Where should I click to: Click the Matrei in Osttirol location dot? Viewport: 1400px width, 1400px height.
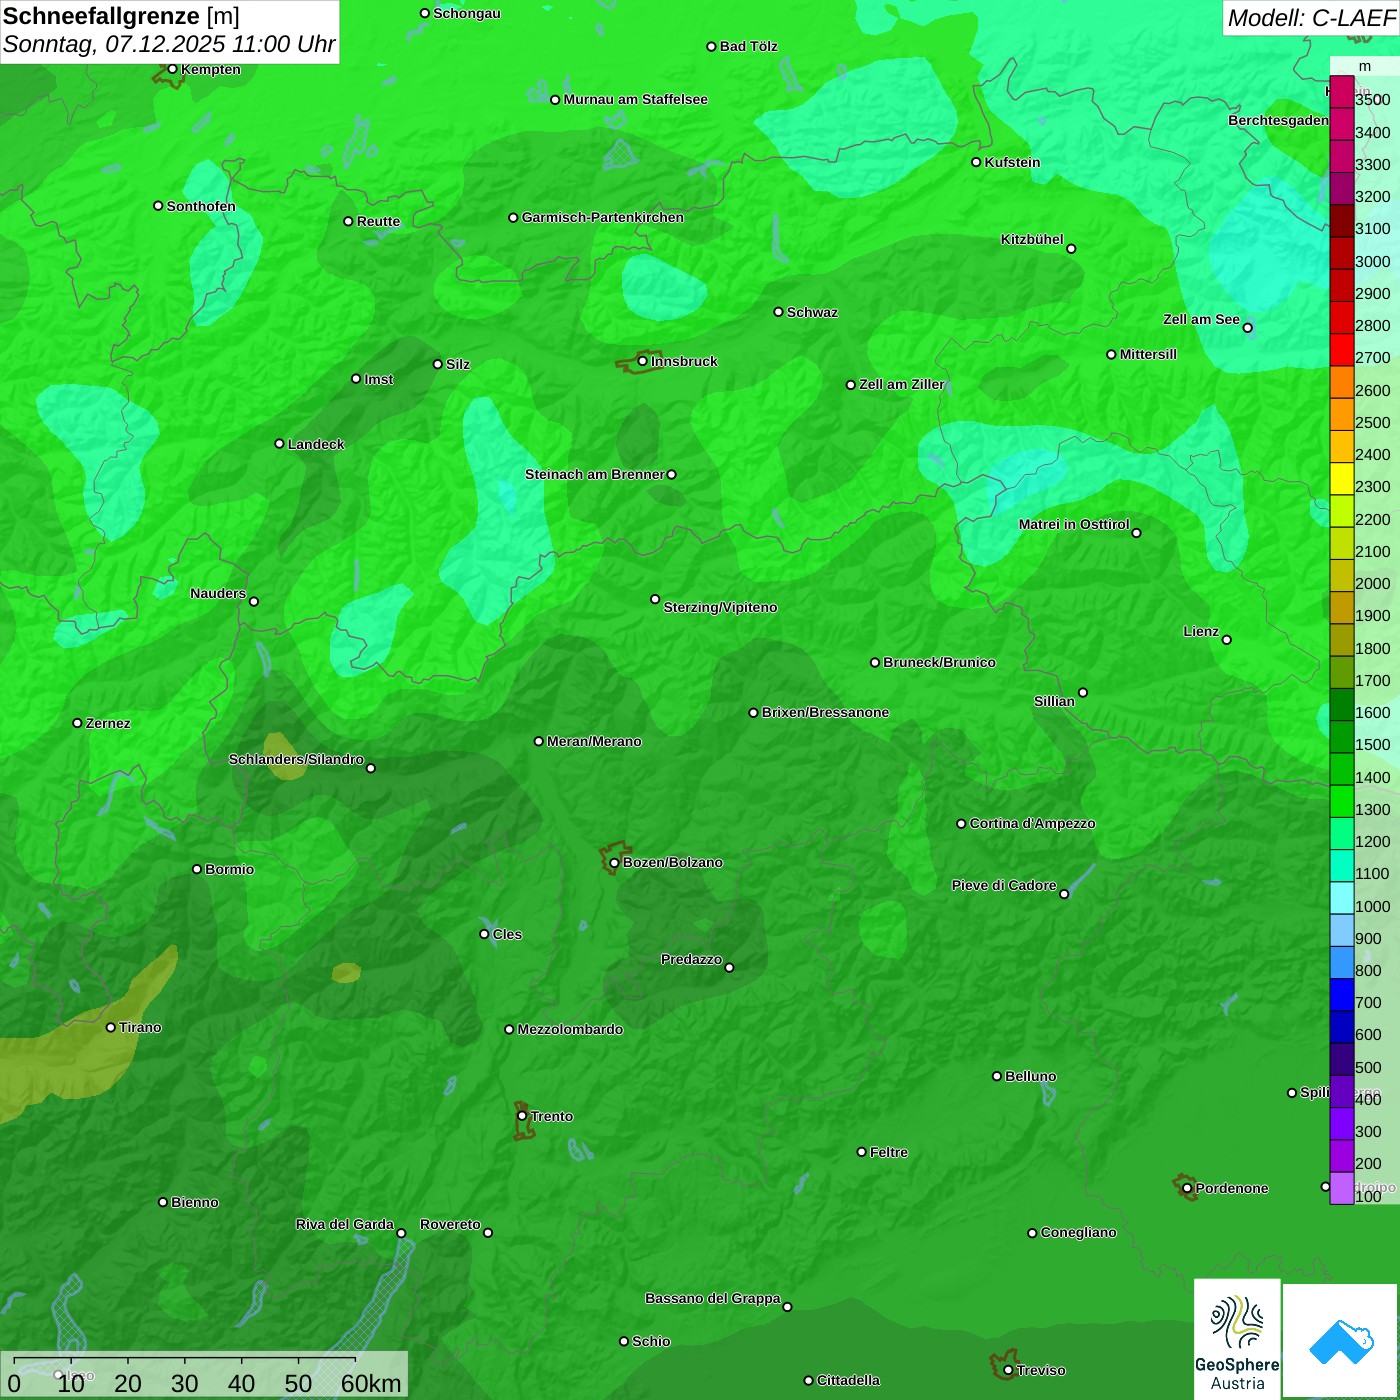pos(1136,533)
